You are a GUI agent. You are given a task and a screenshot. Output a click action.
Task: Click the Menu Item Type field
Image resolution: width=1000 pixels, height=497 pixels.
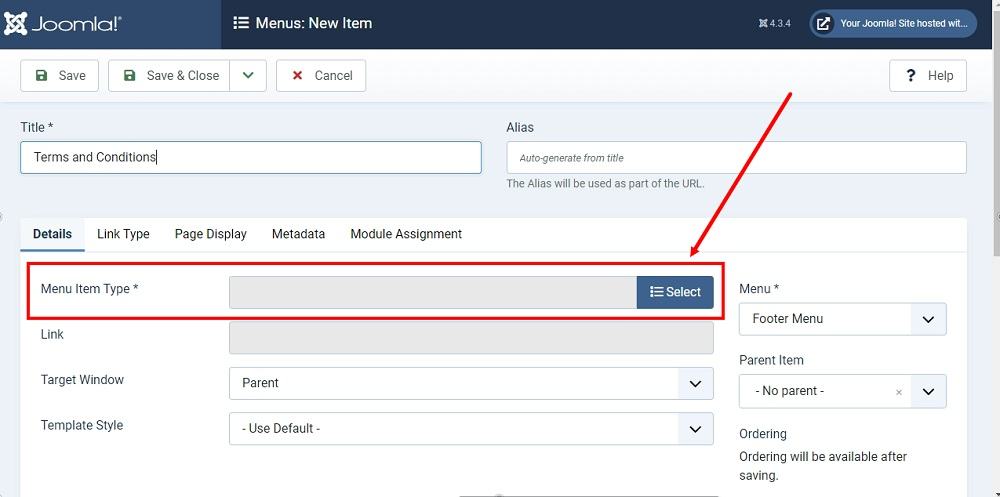coord(433,292)
